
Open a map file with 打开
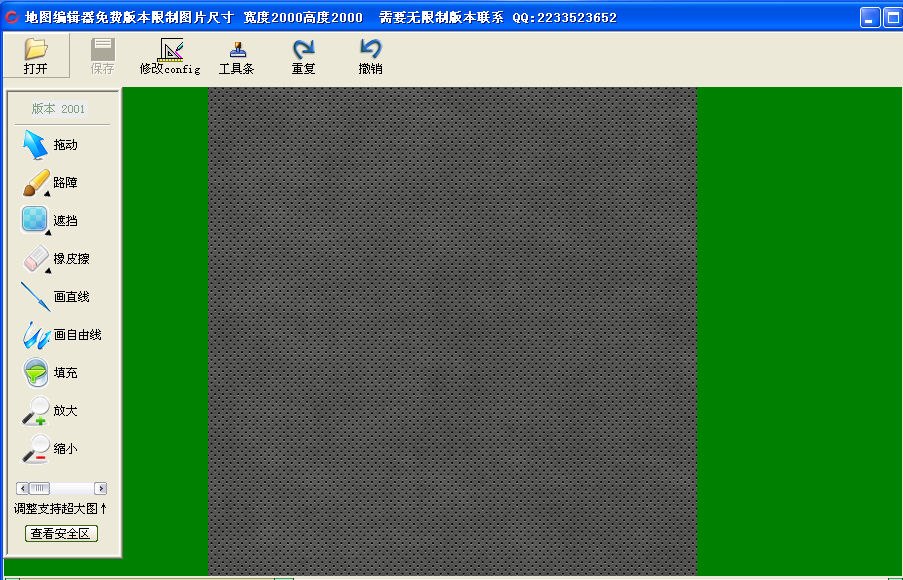point(36,56)
